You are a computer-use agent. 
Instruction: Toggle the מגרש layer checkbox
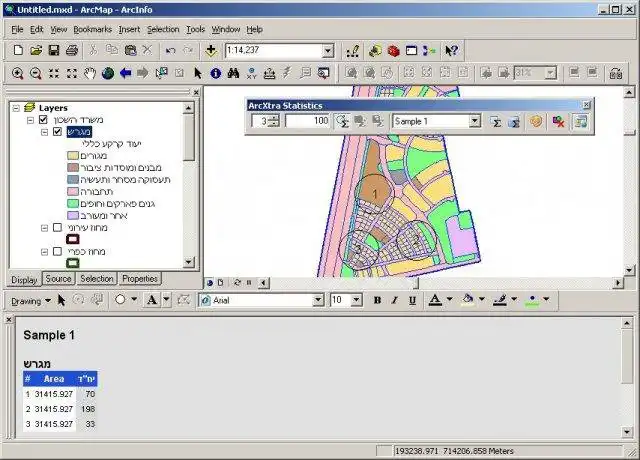coord(57,131)
